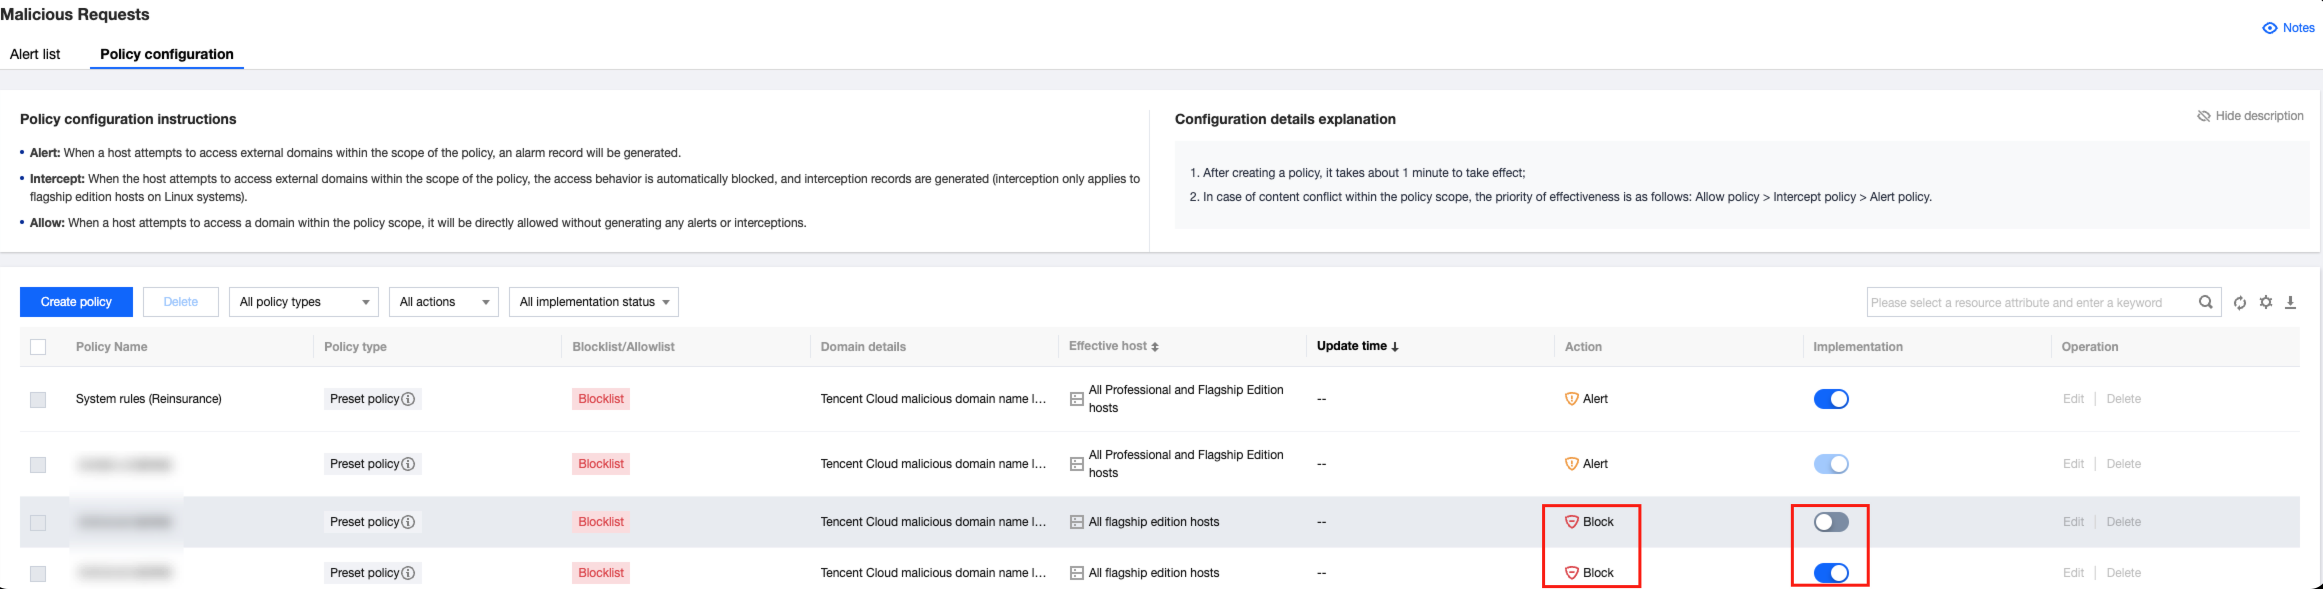Click the search magnifier icon
This screenshot has width=2323, height=589.
2205,302
